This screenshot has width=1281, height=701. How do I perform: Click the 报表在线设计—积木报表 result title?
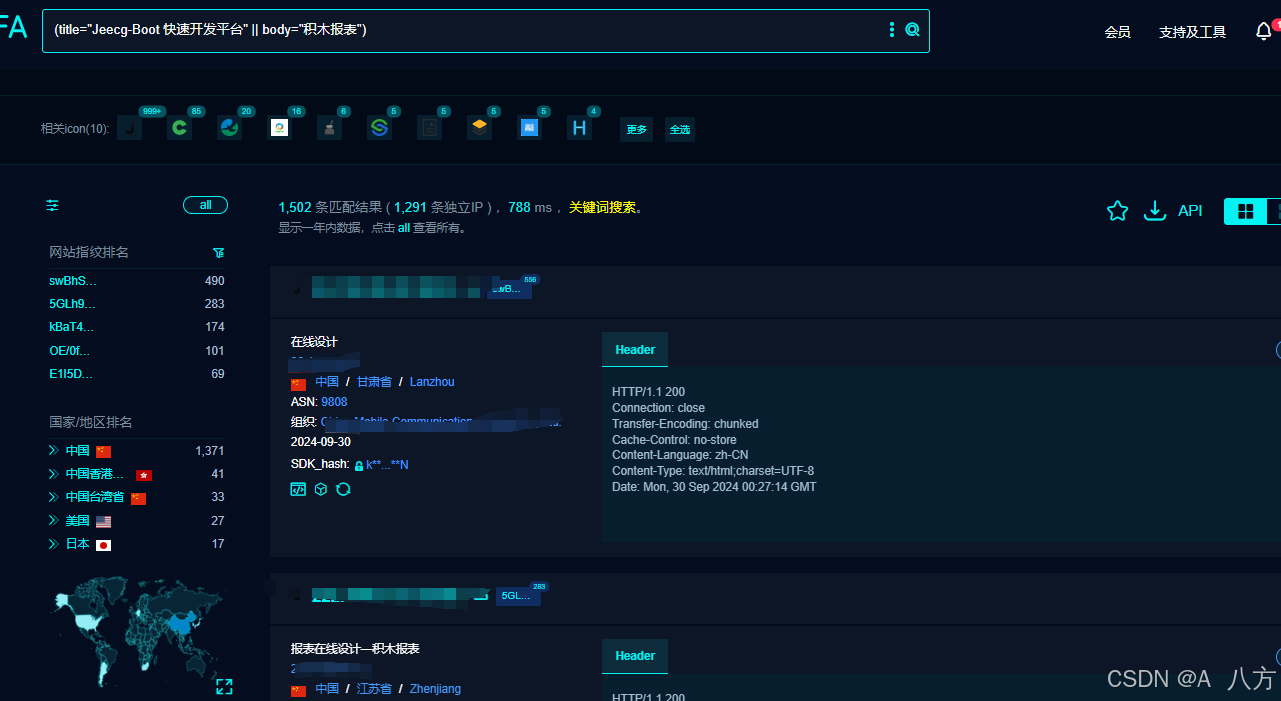click(x=355, y=649)
